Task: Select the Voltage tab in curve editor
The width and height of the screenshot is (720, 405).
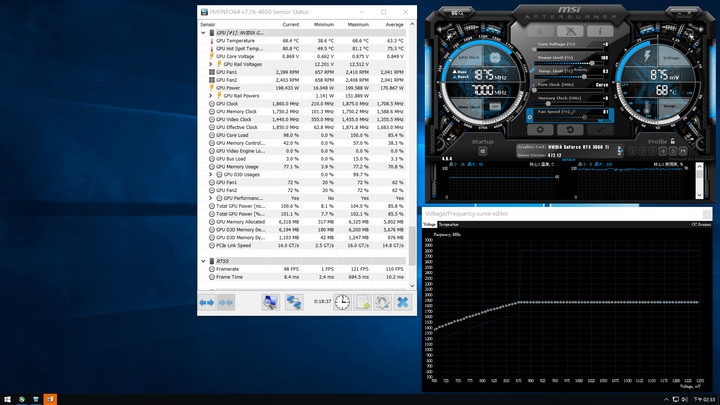Action: (x=429, y=225)
